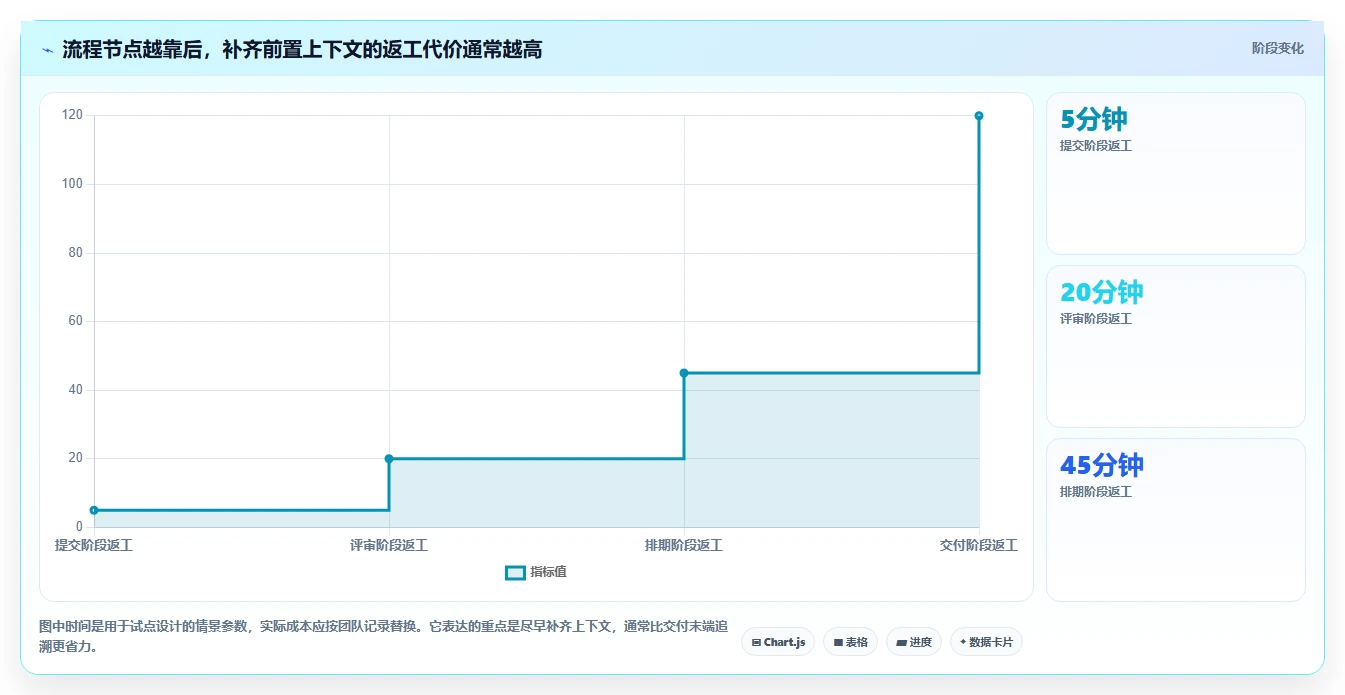Click the data point at 提交阶段返工
Screen dimensions: 1345x695
(x=94, y=510)
